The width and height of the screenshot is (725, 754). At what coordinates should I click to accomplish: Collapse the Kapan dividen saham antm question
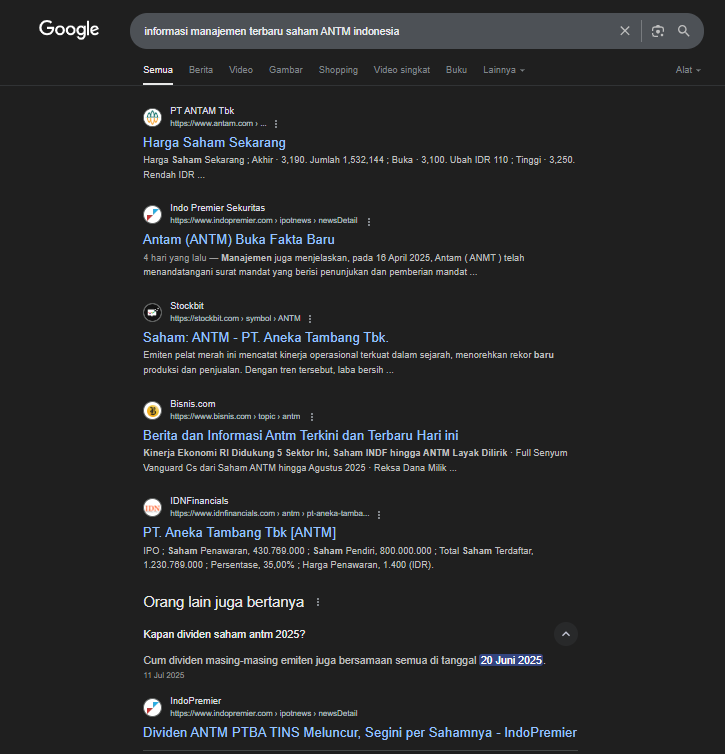[566, 634]
